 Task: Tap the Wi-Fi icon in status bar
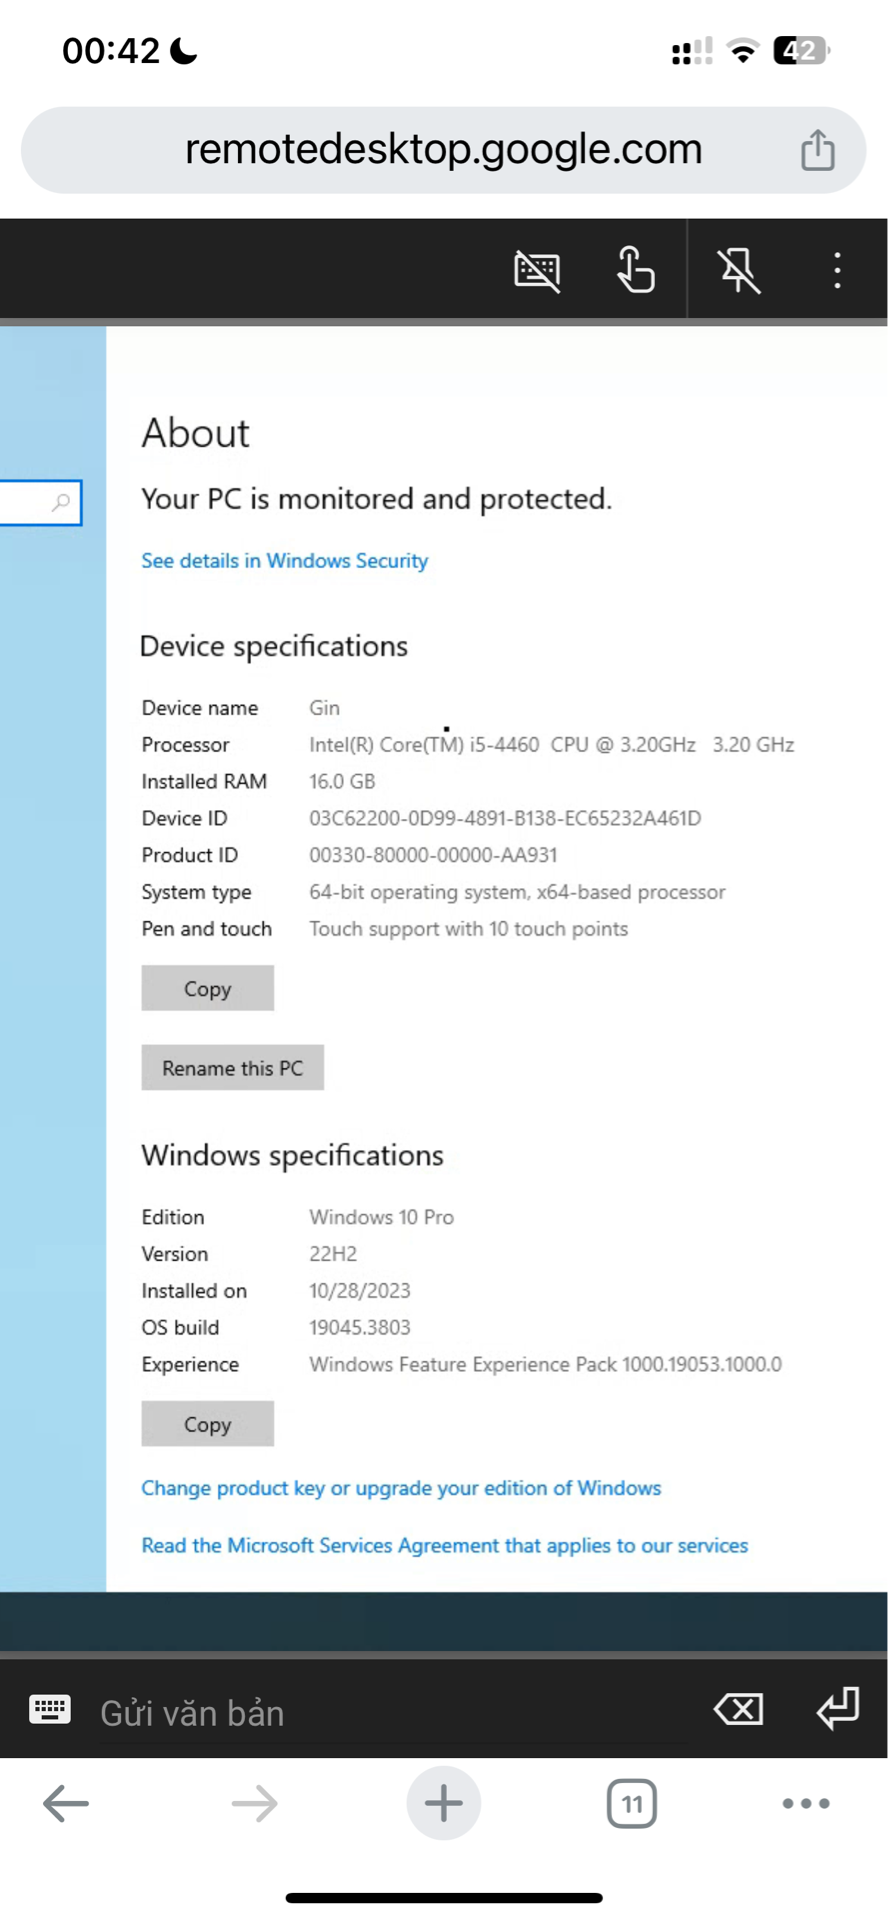coord(742,50)
